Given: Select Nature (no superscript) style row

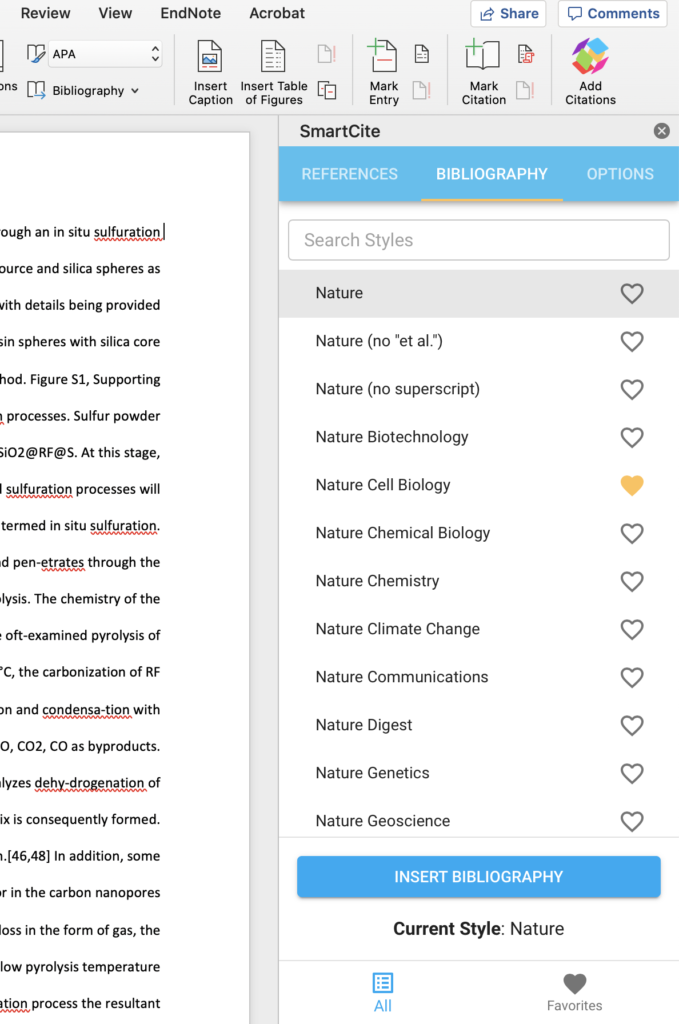Looking at the screenshot, I should (479, 389).
